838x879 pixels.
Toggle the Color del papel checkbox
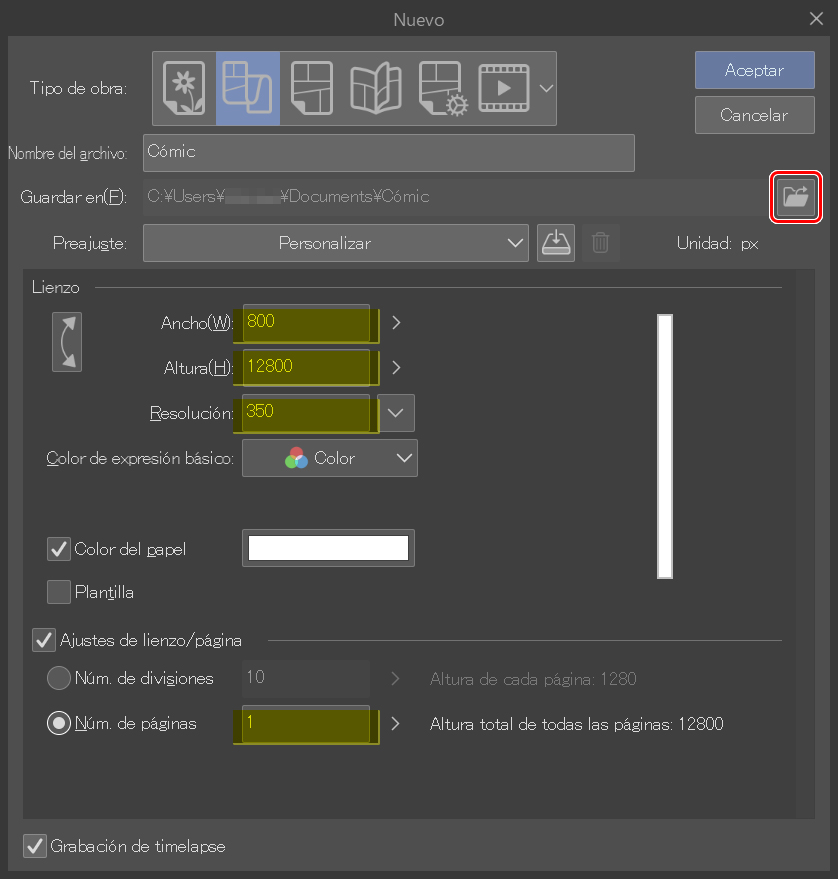(x=58, y=549)
